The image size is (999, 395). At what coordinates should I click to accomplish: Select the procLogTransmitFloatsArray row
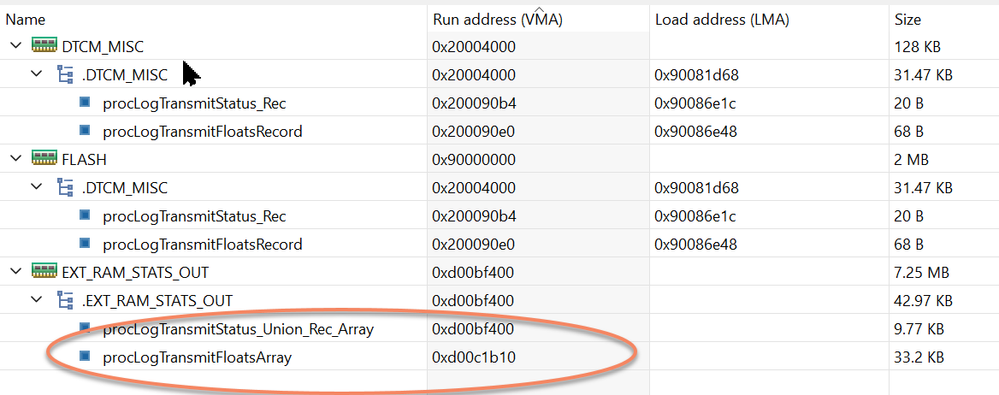coord(500,357)
